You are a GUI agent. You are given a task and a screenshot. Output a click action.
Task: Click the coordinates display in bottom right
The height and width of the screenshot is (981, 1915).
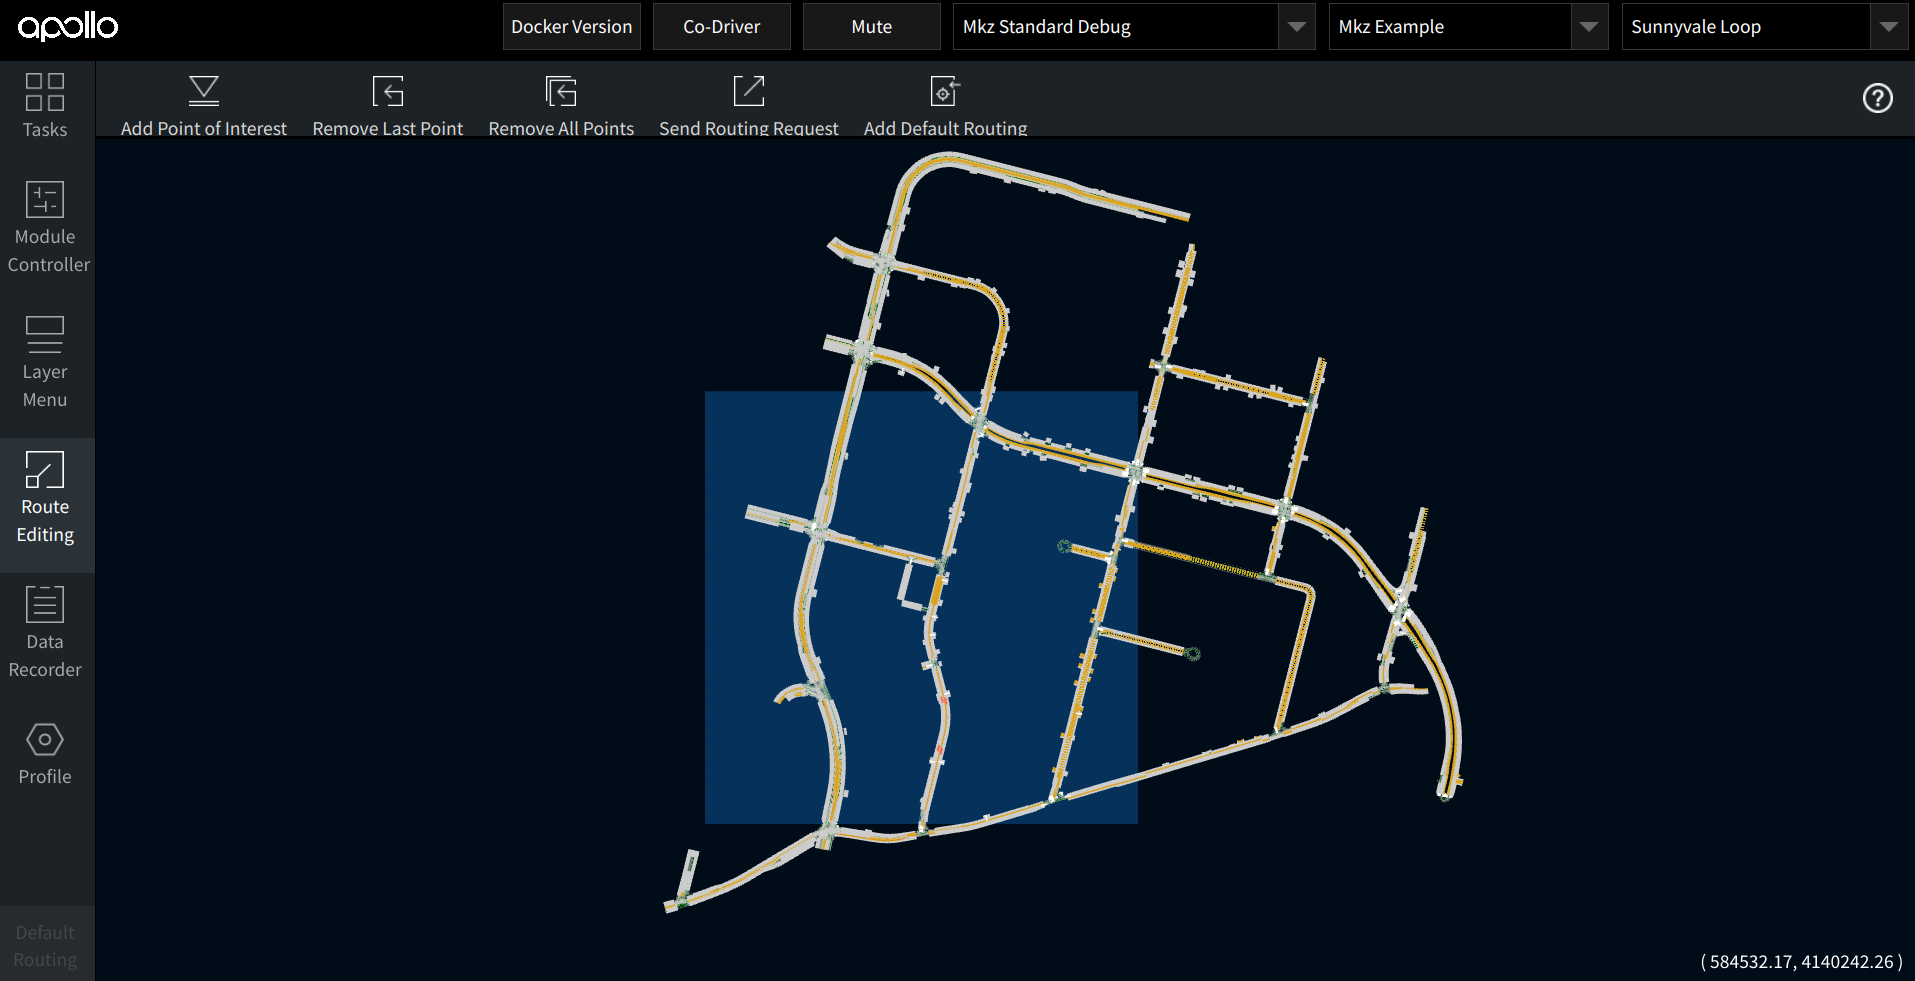click(1799, 961)
